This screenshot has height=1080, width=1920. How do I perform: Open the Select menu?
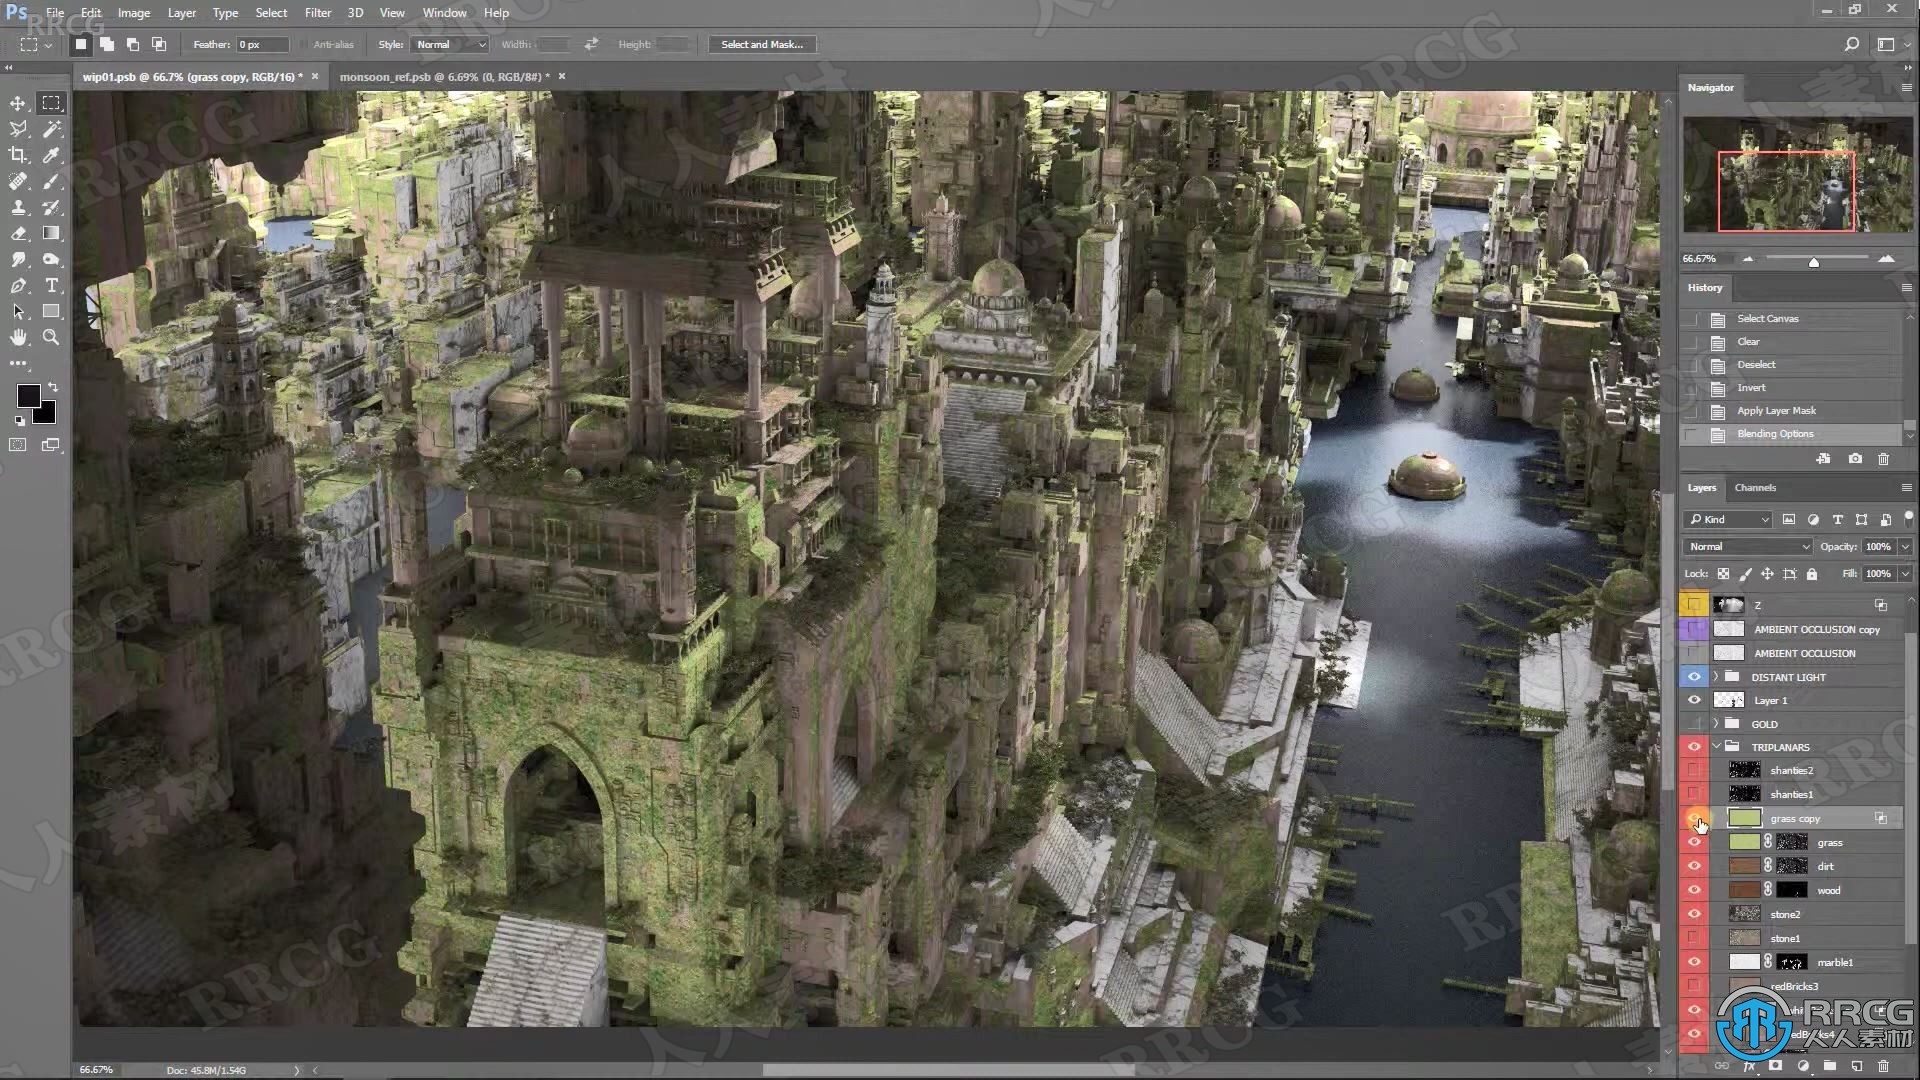(271, 13)
